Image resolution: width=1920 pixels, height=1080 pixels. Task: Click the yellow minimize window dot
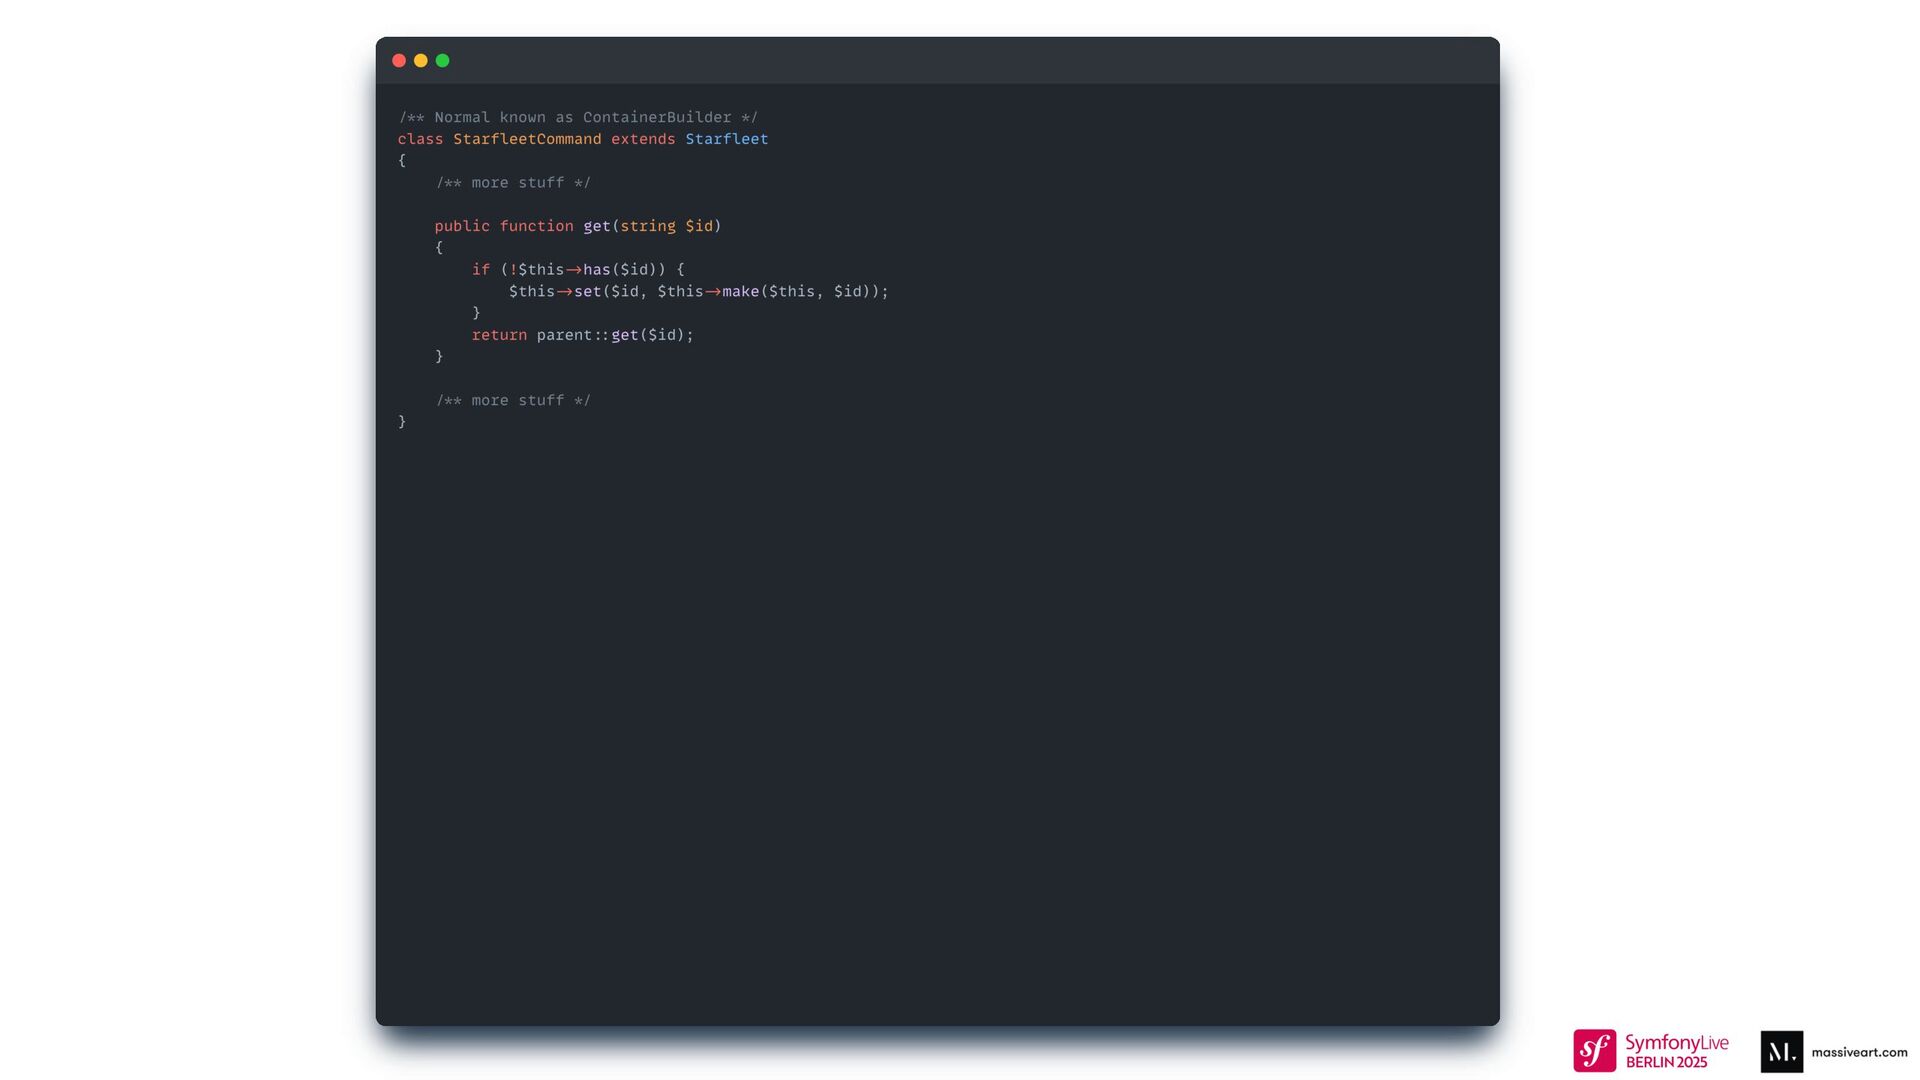tap(421, 61)
